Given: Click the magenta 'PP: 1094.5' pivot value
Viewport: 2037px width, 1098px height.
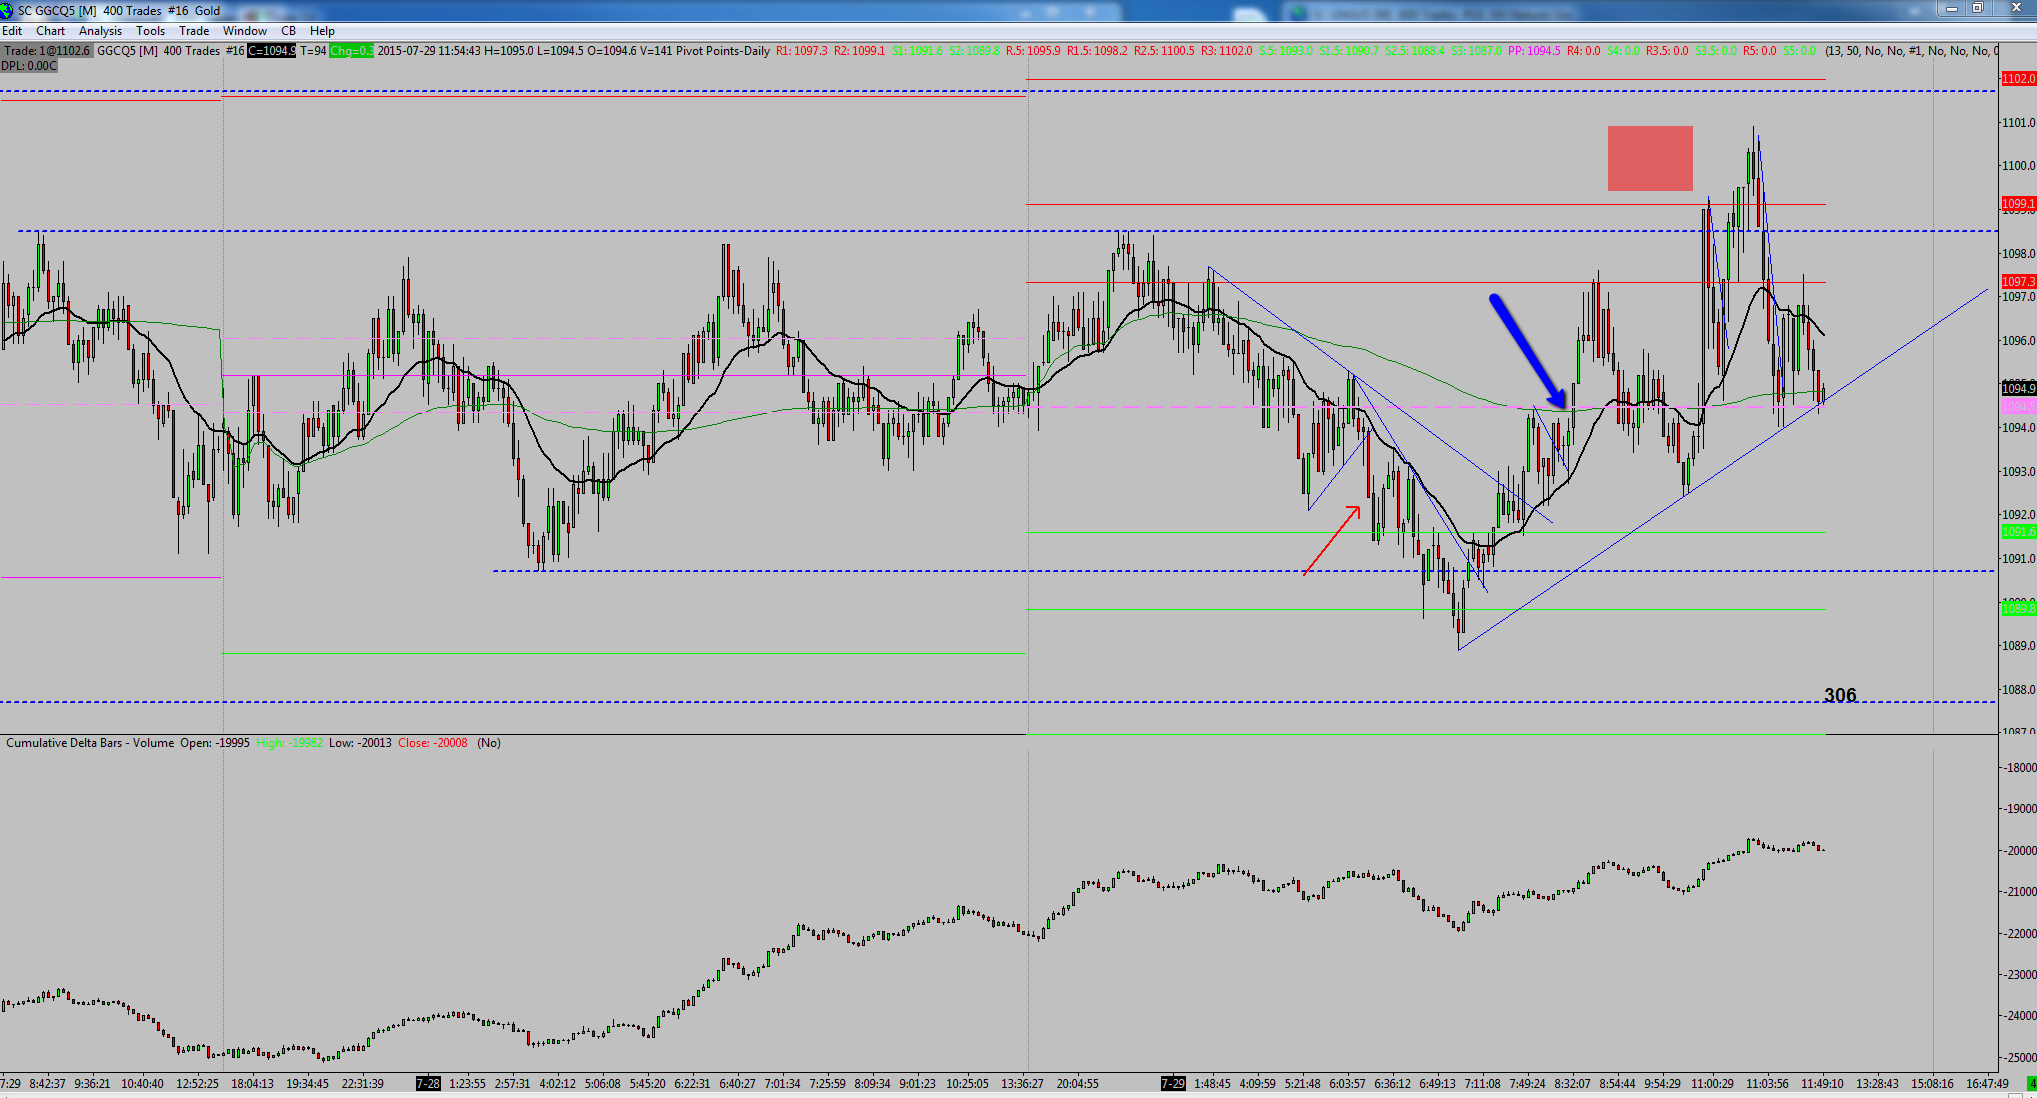Looking at the screenshot, I should coord(1534,51).
